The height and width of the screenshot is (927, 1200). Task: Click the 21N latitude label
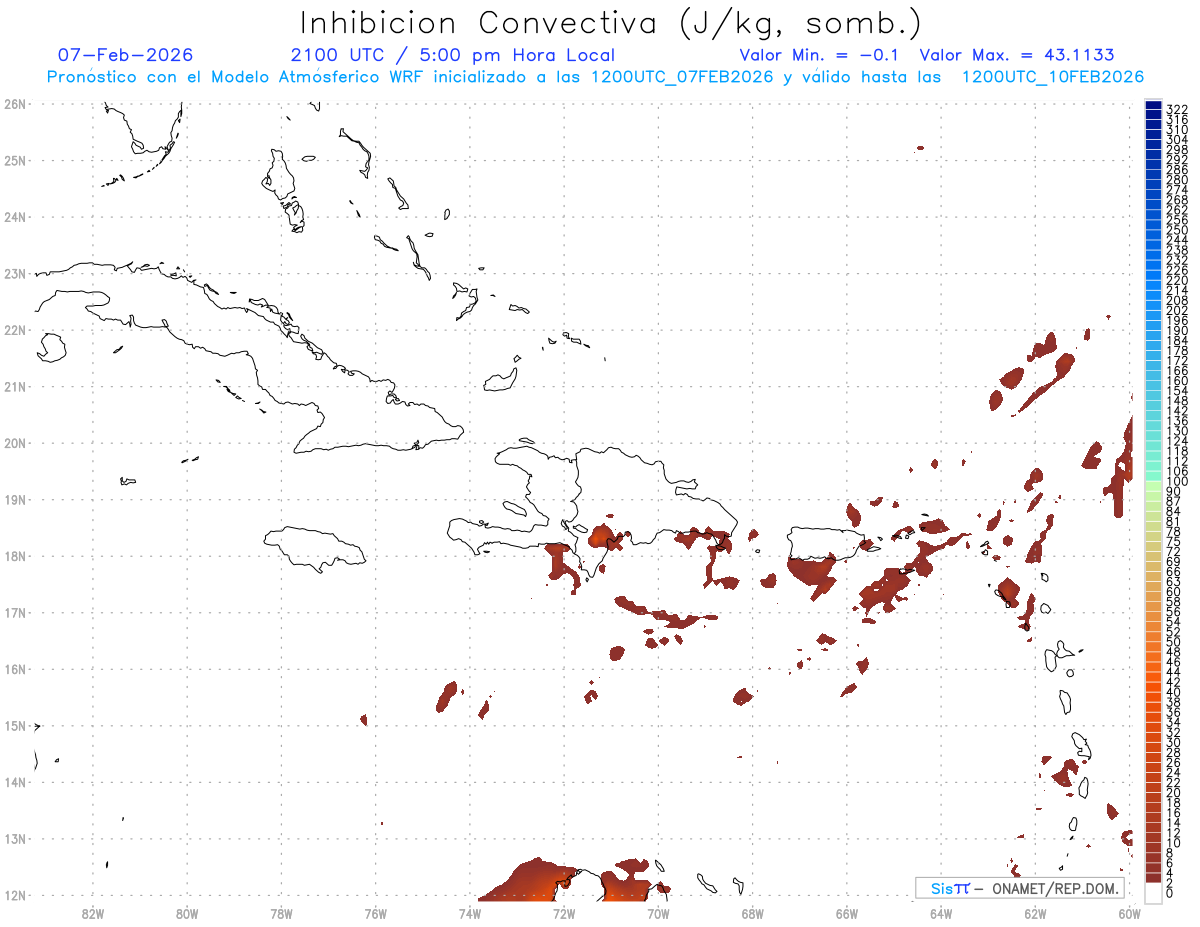(14, 386)
